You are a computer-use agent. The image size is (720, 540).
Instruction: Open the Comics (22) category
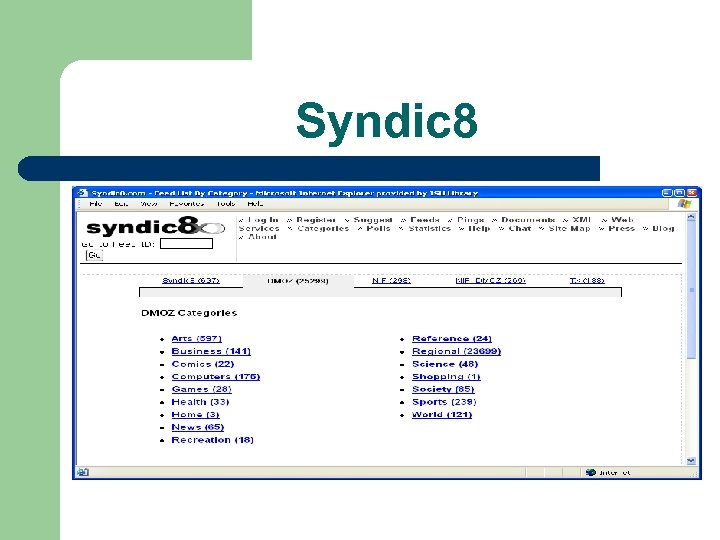tap(203, 364)
